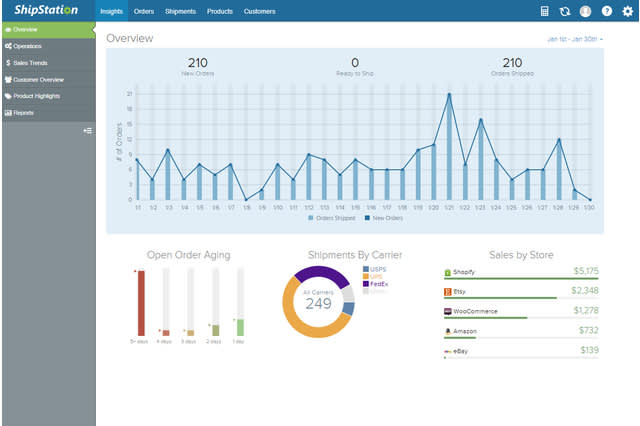
Task: Open the user account avatar
Action: [585, 11]
